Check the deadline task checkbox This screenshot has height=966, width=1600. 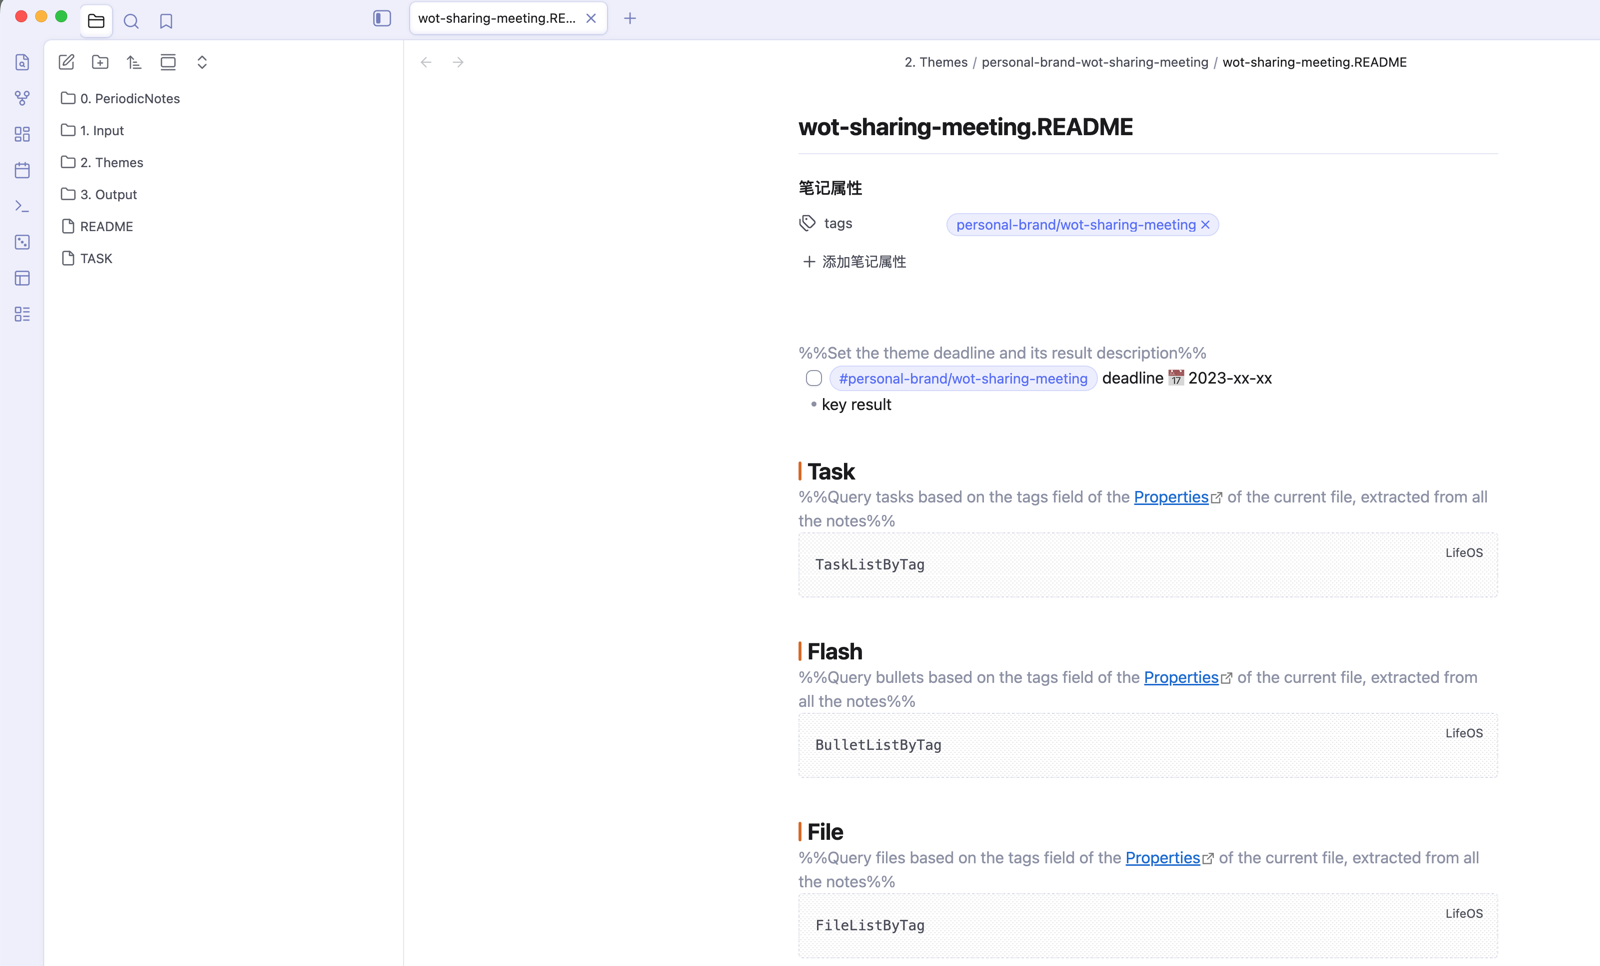pyautogui.click(x=814, y=378)
